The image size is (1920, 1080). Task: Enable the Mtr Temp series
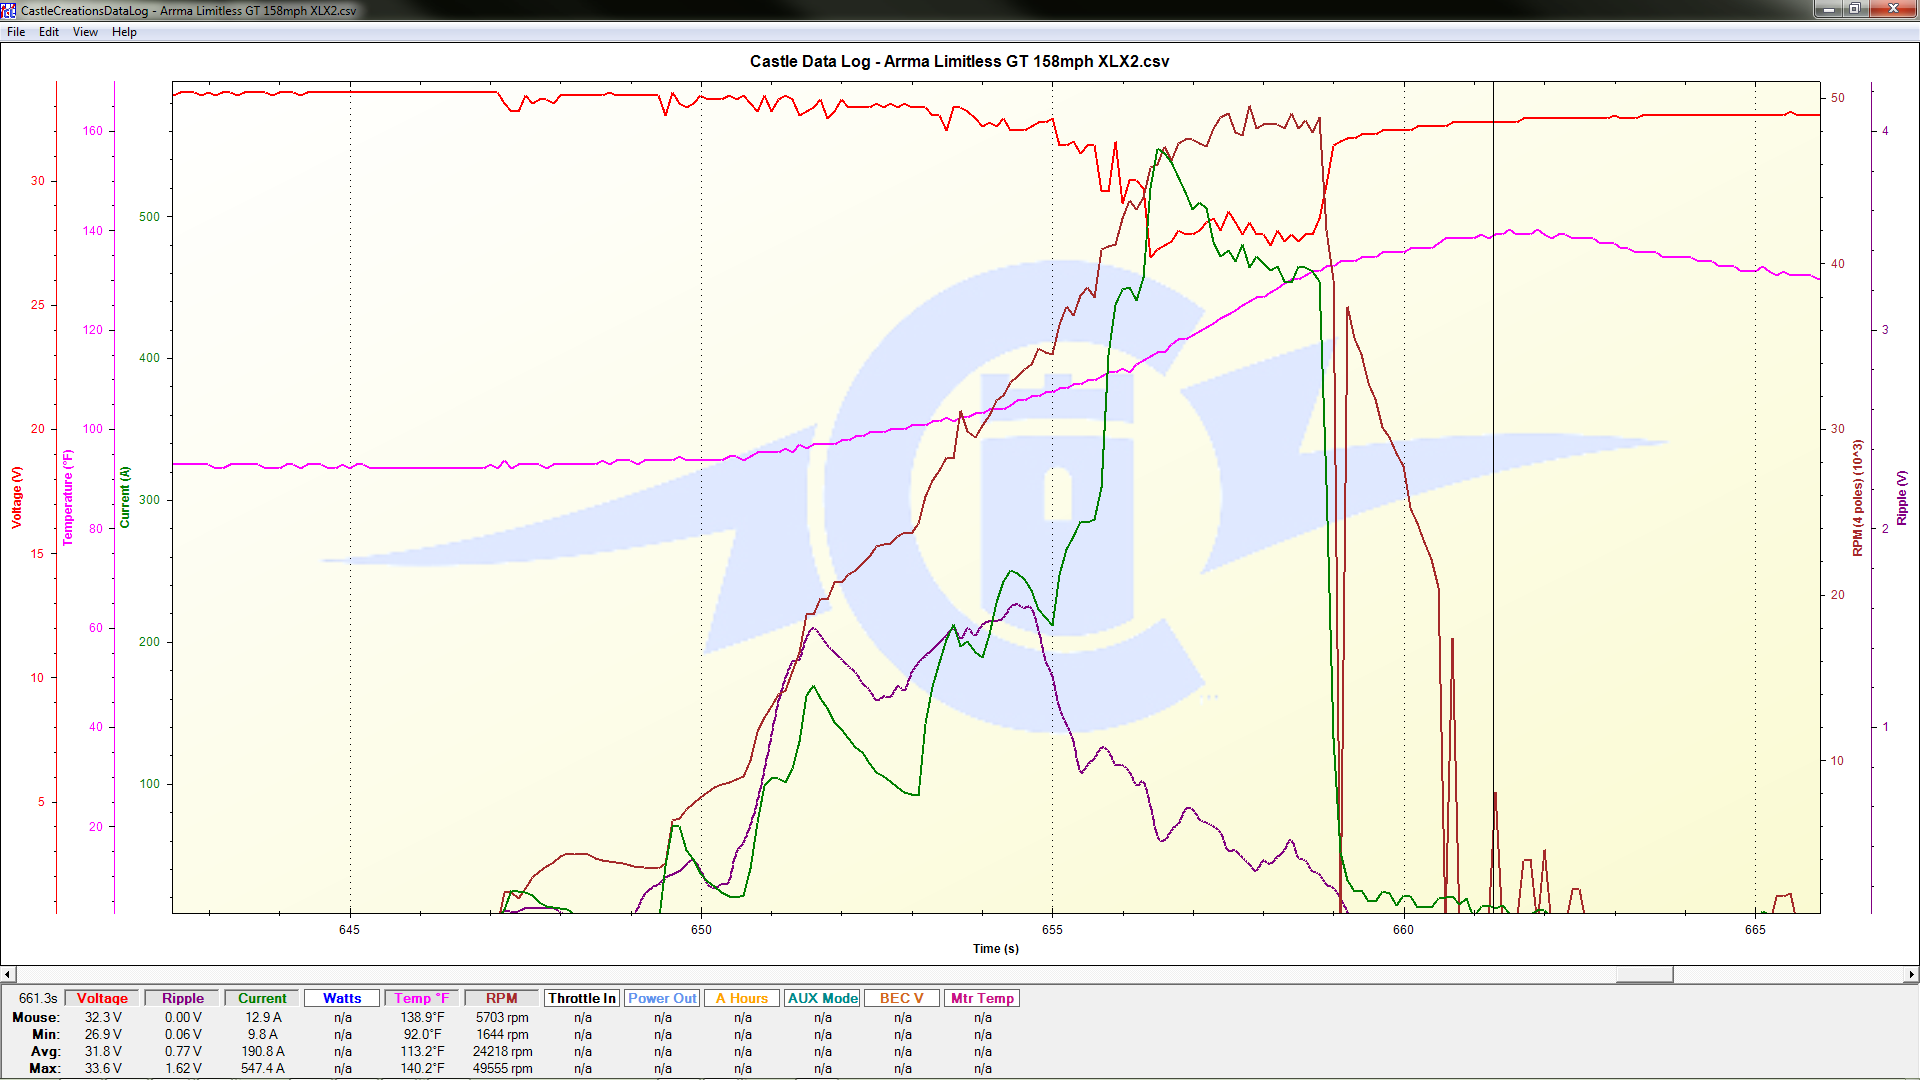(982, 998)
